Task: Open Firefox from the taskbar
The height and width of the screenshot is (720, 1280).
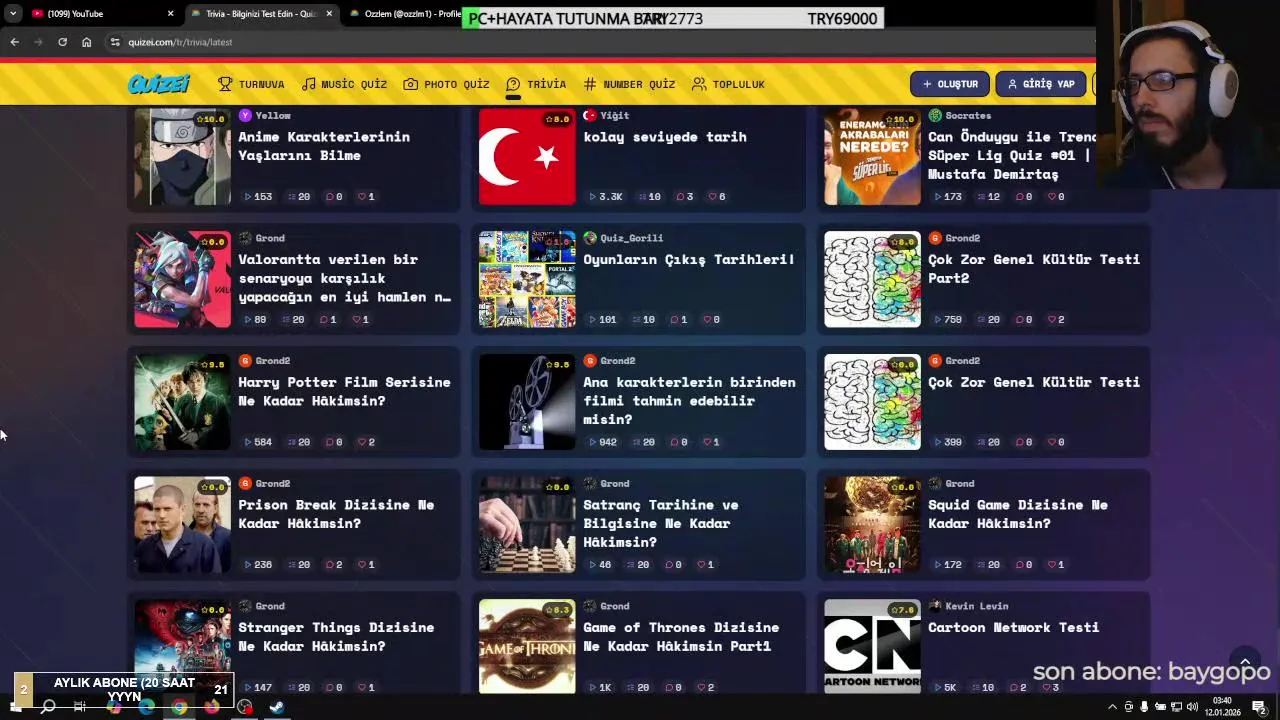Action: click(212, 707)
